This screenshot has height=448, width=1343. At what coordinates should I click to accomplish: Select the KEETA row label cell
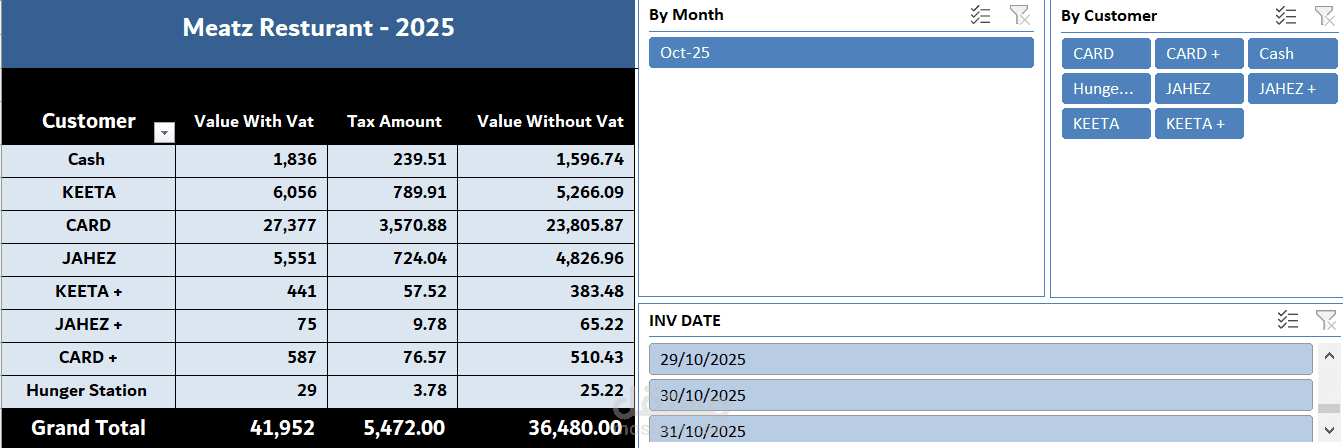pyautogui.click(x=88, y=193)
